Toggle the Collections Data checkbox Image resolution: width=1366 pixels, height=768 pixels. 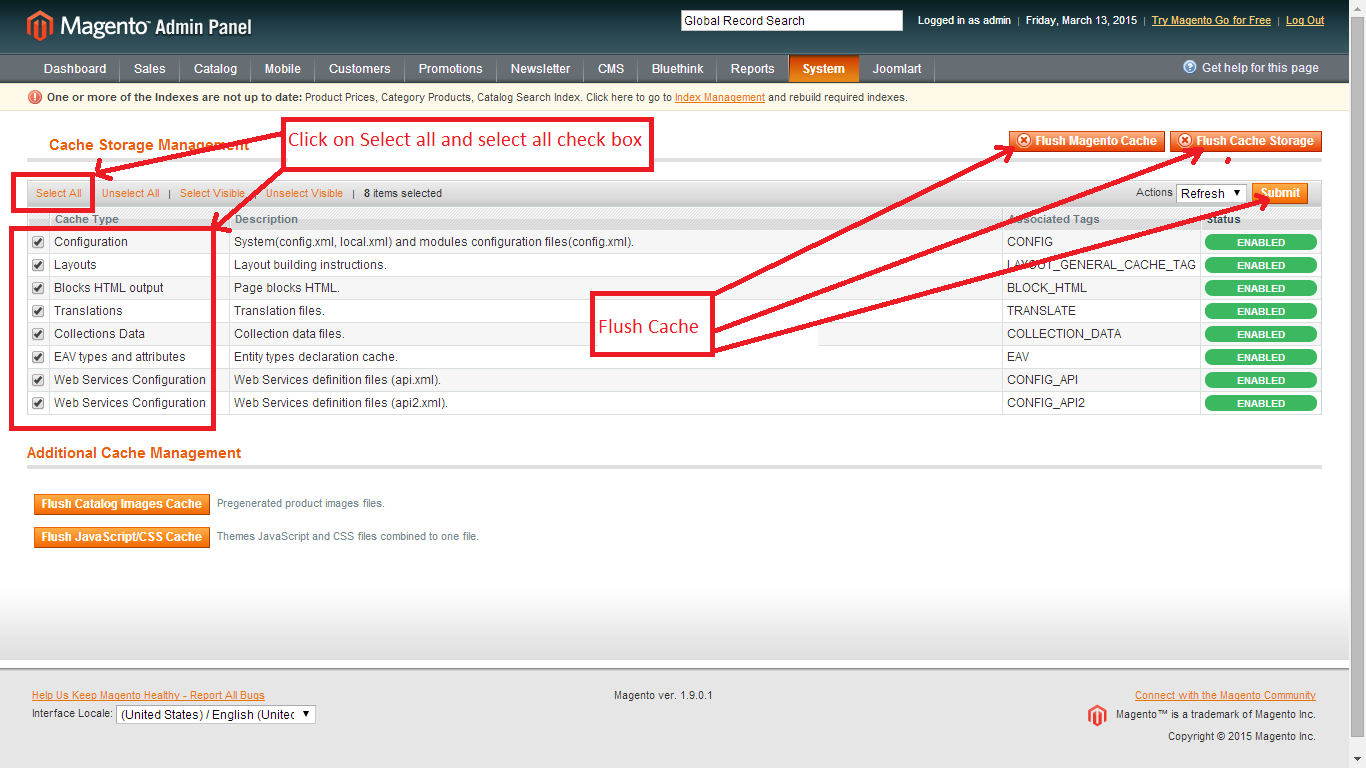pyautogui.click(x=38, y=334)
